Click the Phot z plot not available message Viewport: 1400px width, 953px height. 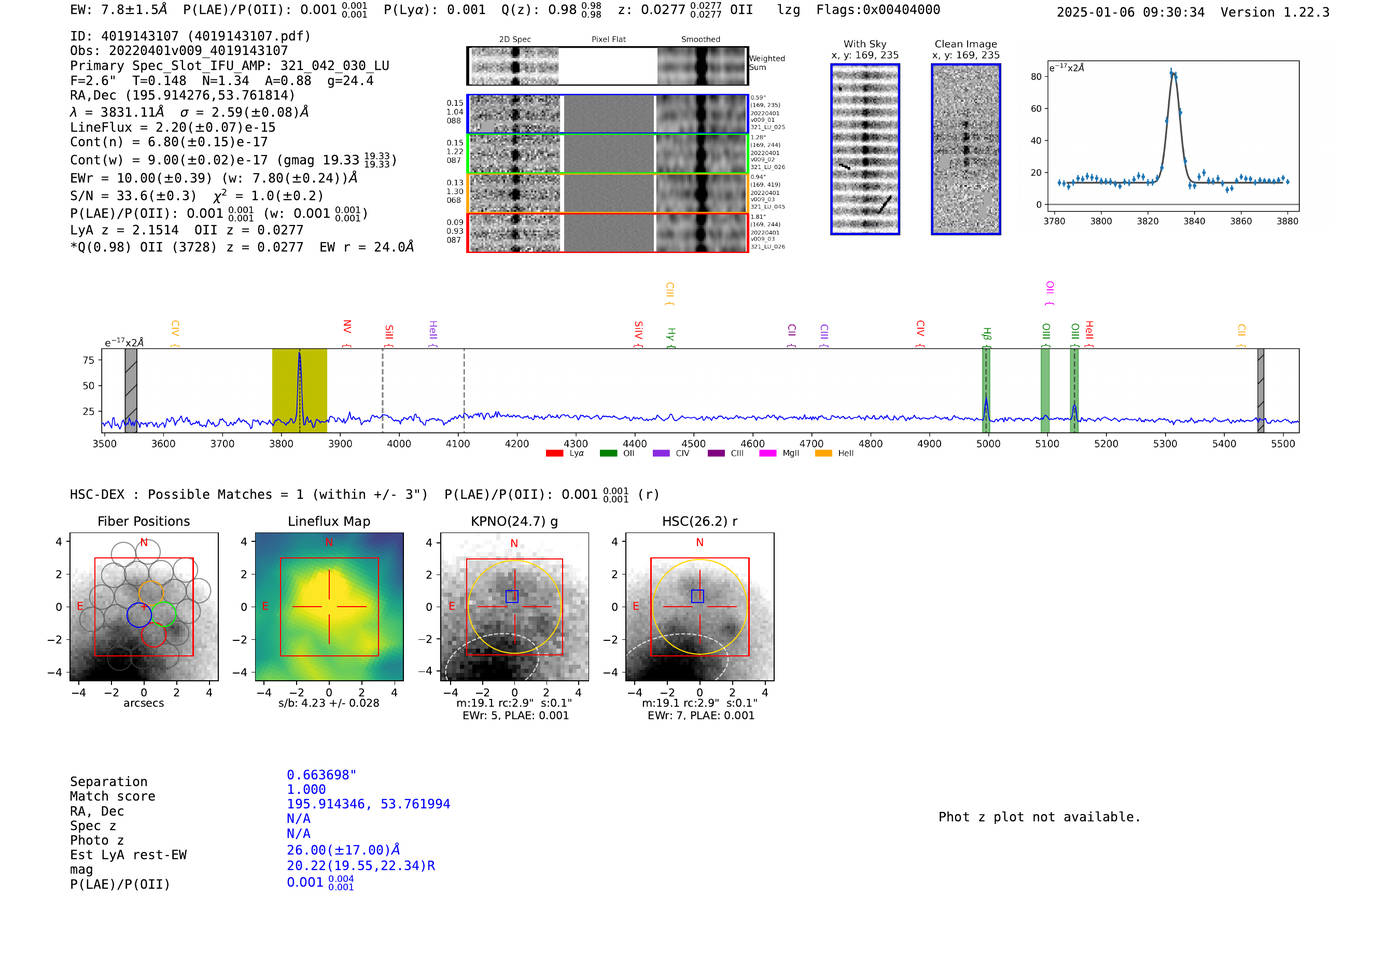click(1039, 817)
